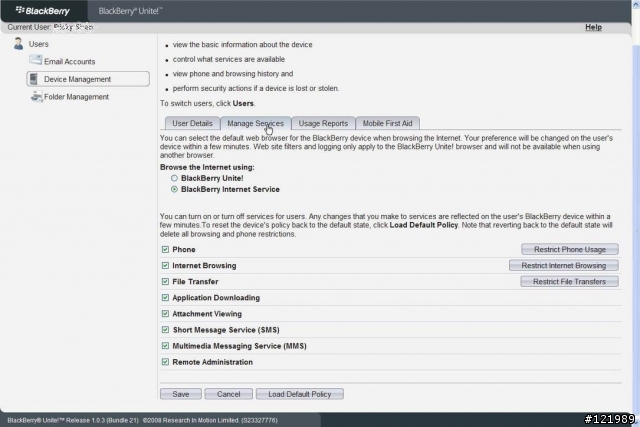Click the Users person icon
This screenshot has width=640, height=427.
[18, 44]
